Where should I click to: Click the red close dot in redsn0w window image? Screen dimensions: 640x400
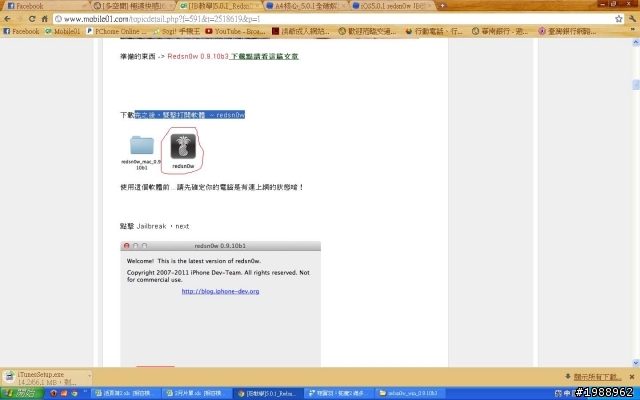127,246
